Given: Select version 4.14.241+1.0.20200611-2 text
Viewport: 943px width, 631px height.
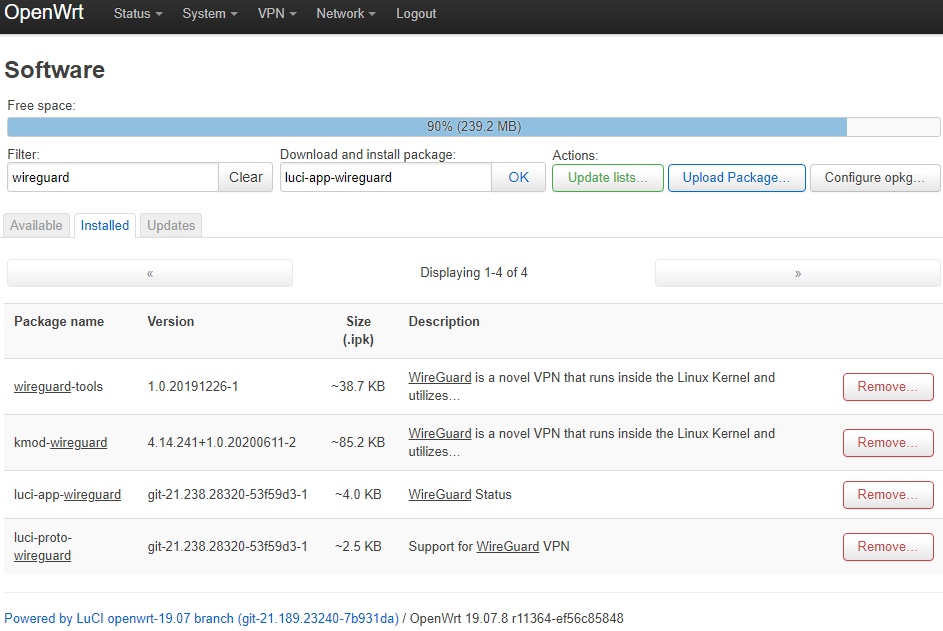Looking at the screenshot, I should (x=222, y=443).
